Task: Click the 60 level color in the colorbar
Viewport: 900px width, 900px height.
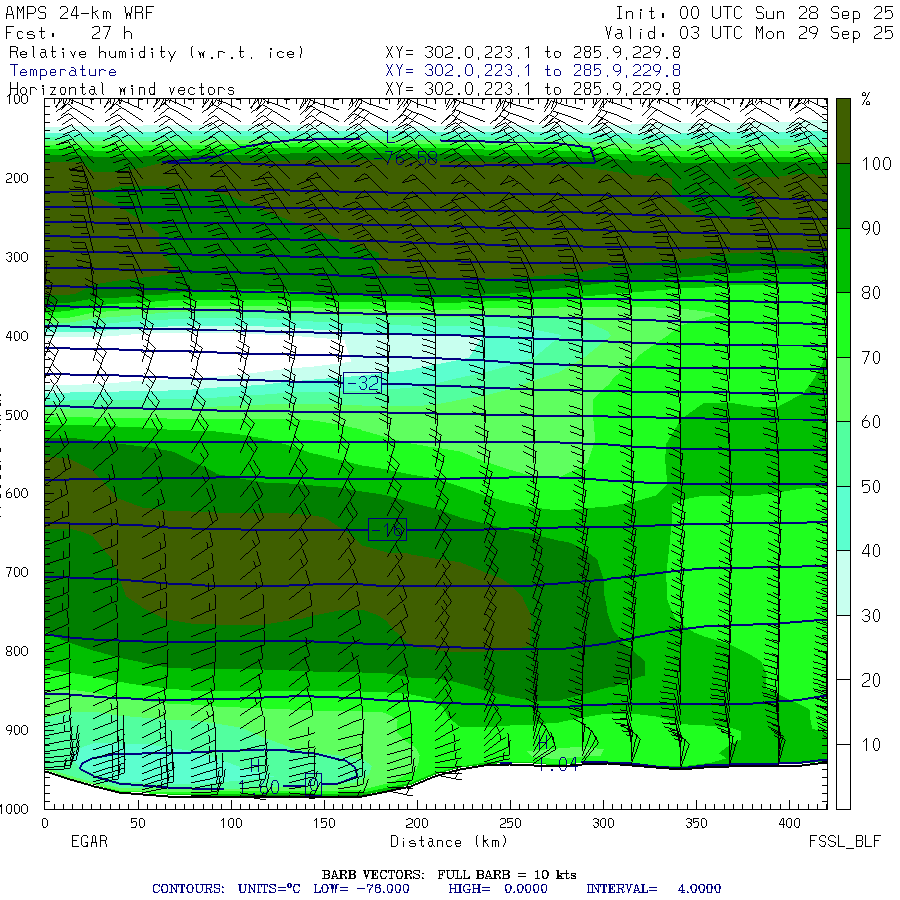Action: tap(843, 389)
